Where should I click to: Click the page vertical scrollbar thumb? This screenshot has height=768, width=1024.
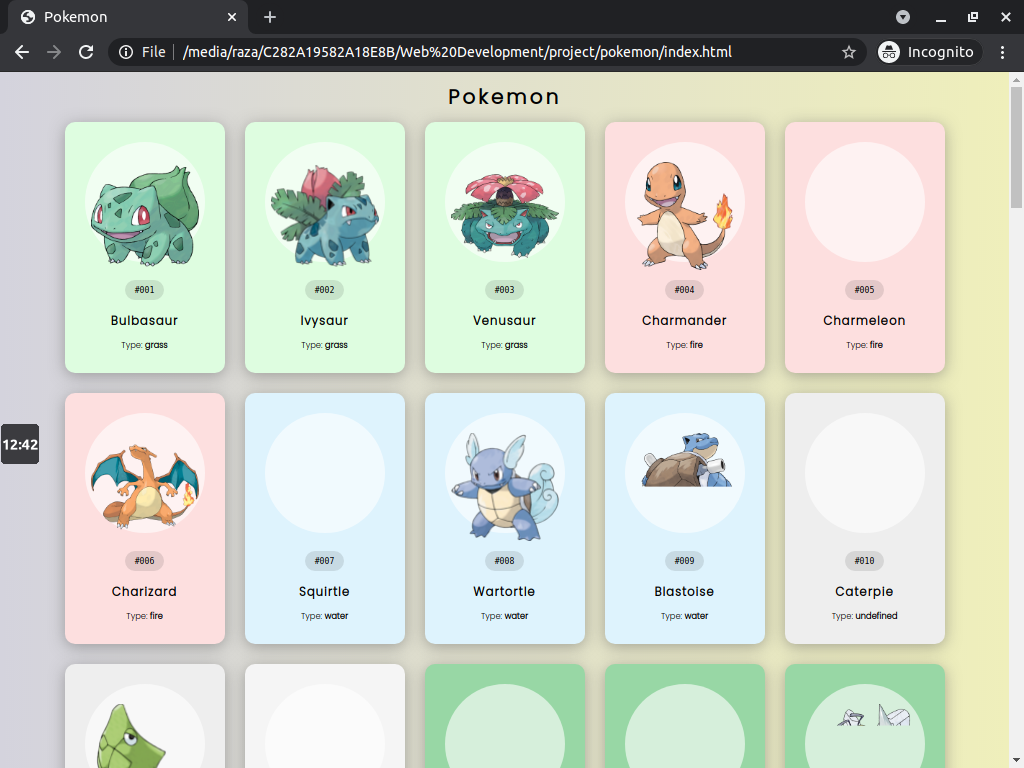pyautogui.click(x=1016, y=148)
